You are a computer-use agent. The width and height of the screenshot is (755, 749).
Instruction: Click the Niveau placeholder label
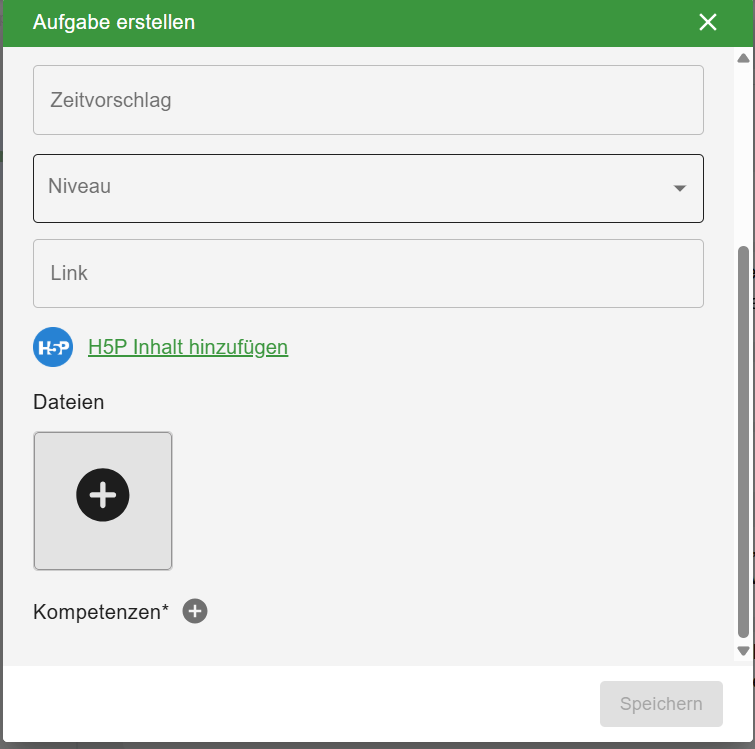(x=79, y=186)
